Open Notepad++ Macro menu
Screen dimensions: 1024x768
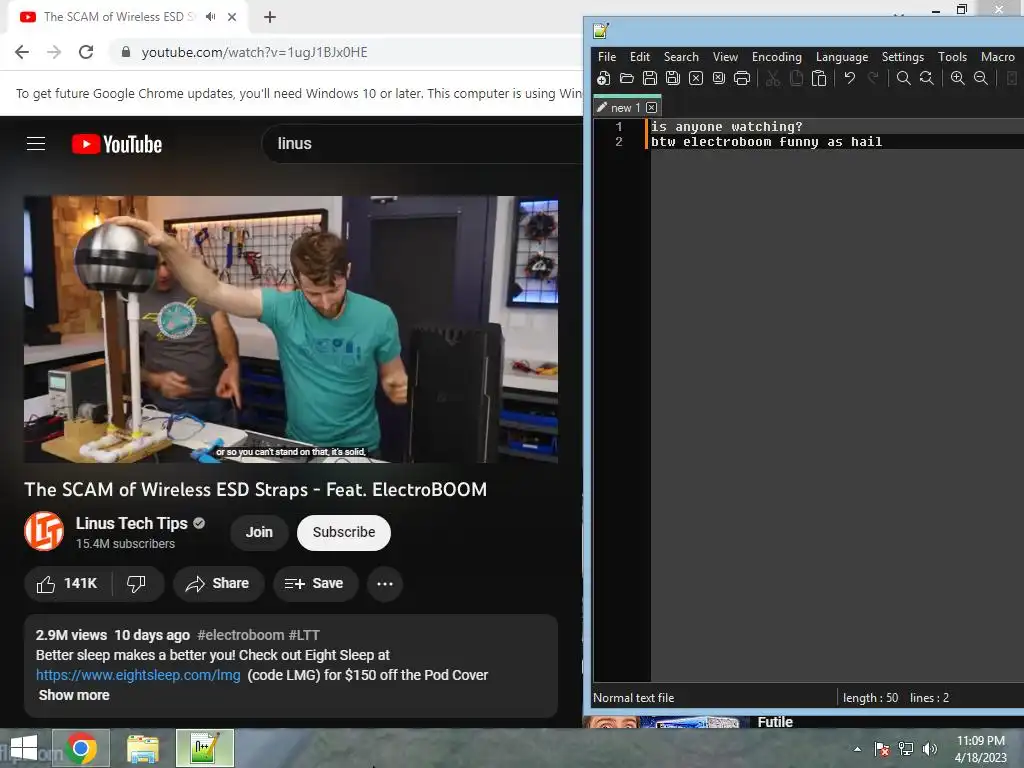[x=997, y=57]
